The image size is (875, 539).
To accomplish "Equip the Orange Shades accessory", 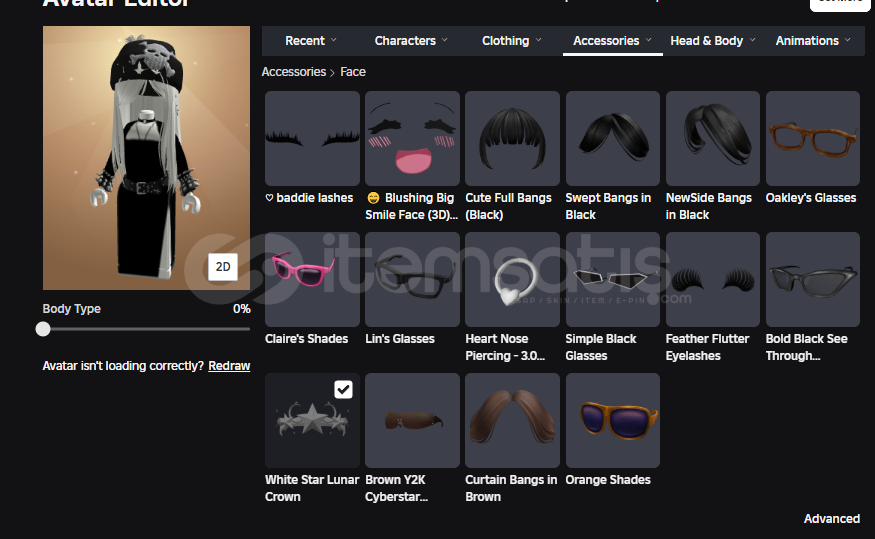I will 613,421.
